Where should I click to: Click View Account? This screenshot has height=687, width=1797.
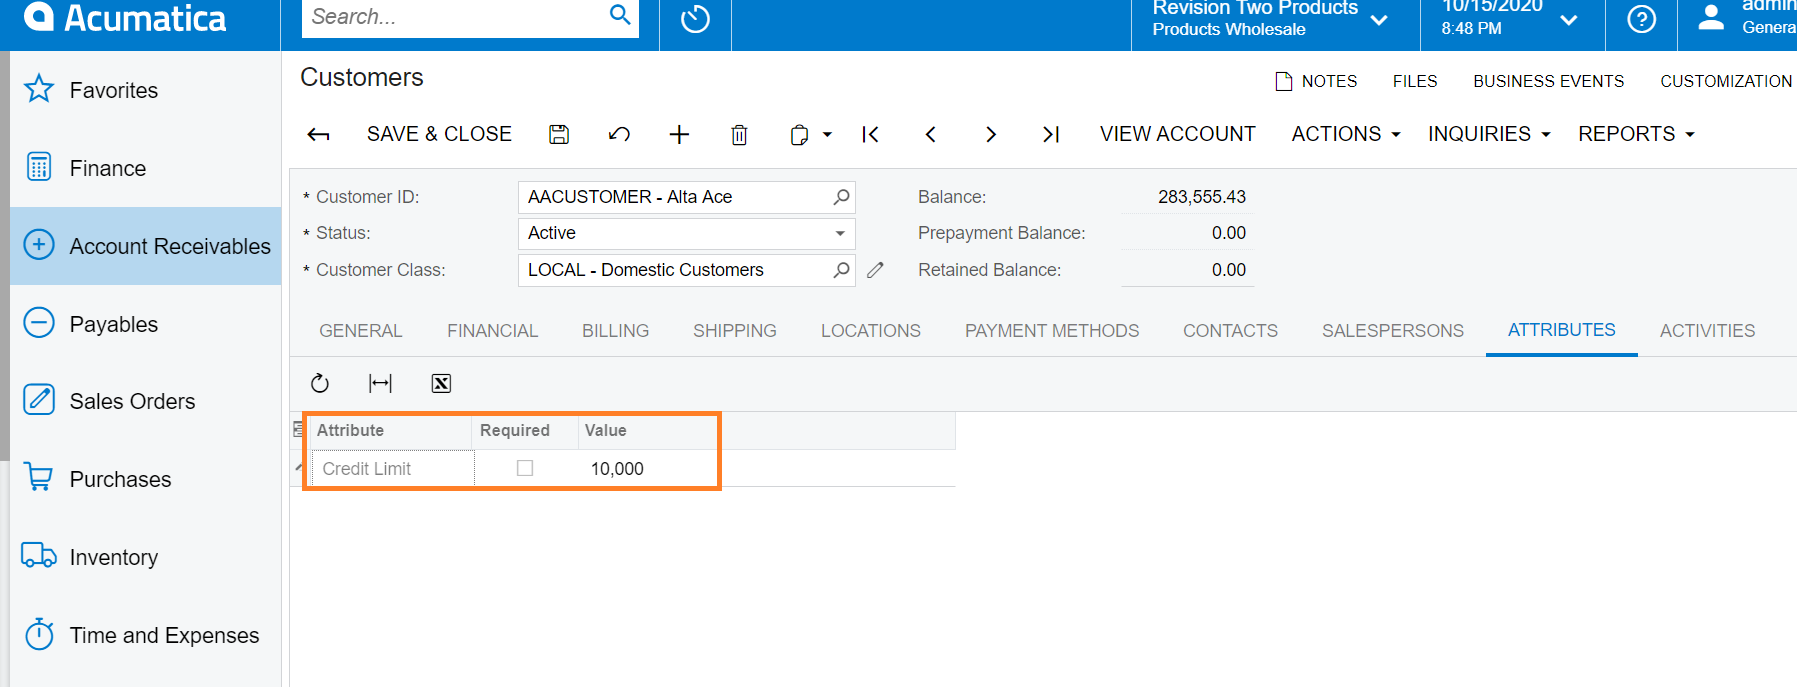(x=1178, y=134)
